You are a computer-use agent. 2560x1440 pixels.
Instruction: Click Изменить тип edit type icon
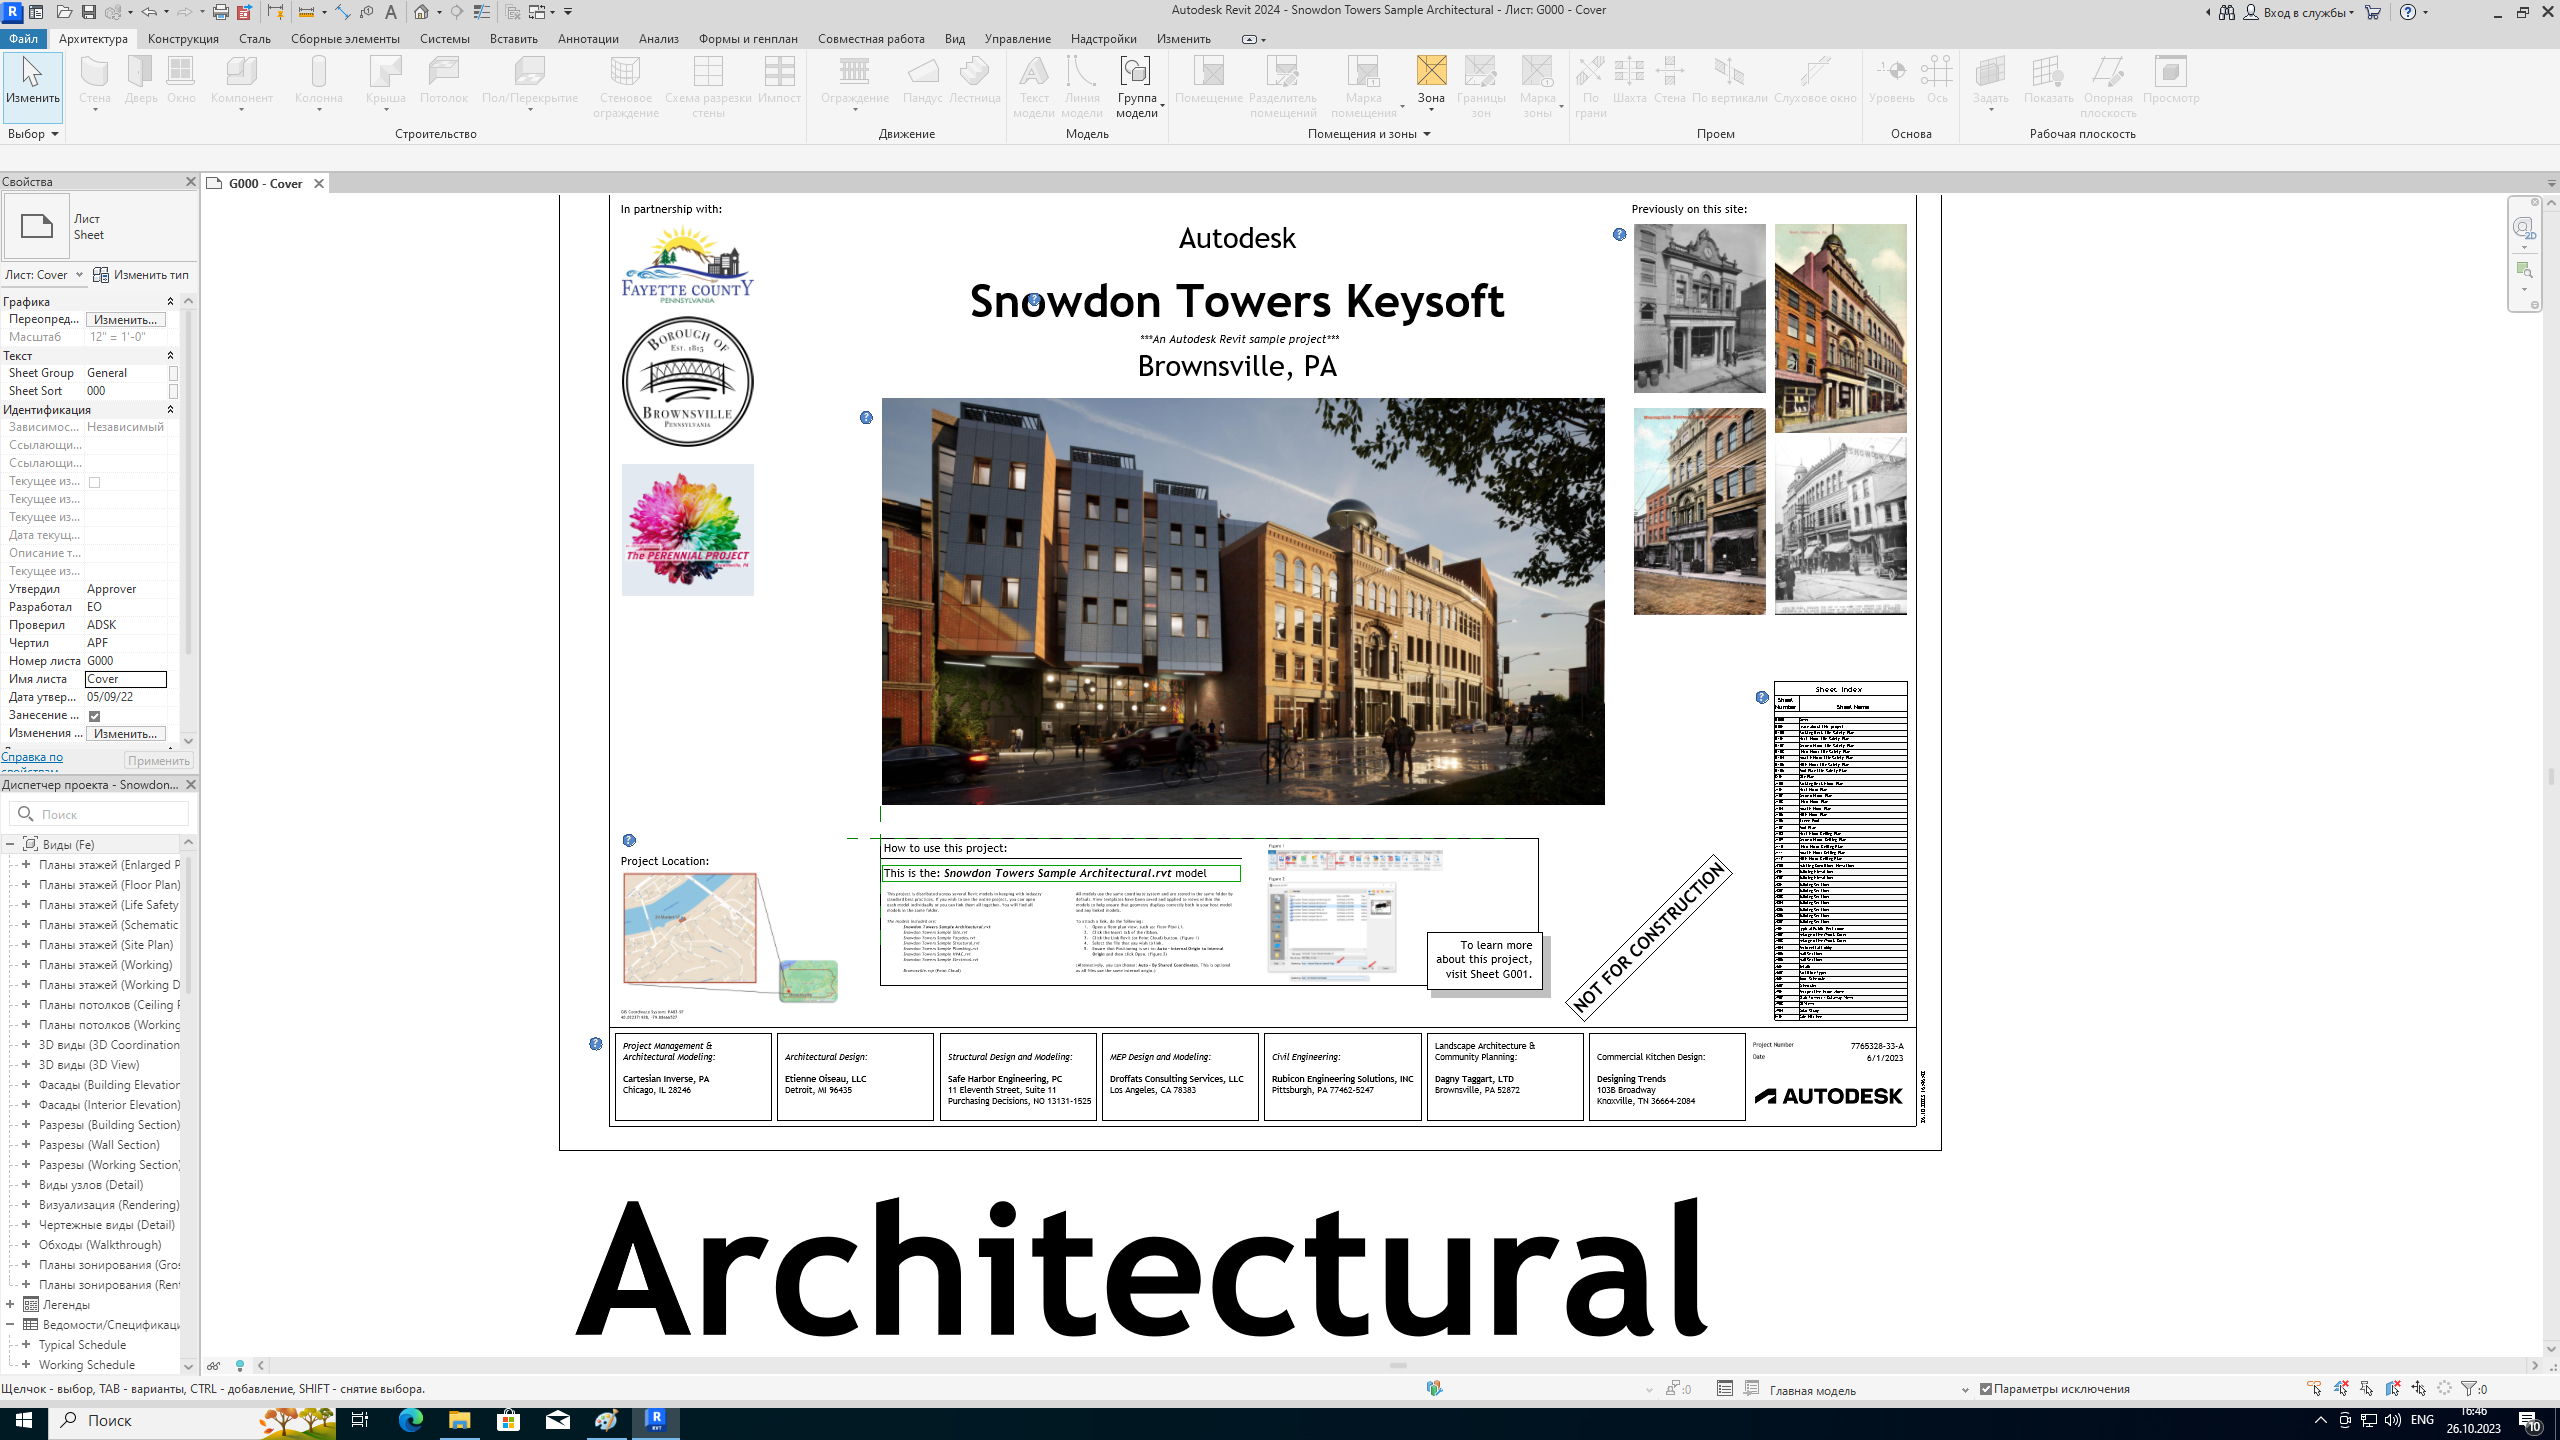(101, 275)
